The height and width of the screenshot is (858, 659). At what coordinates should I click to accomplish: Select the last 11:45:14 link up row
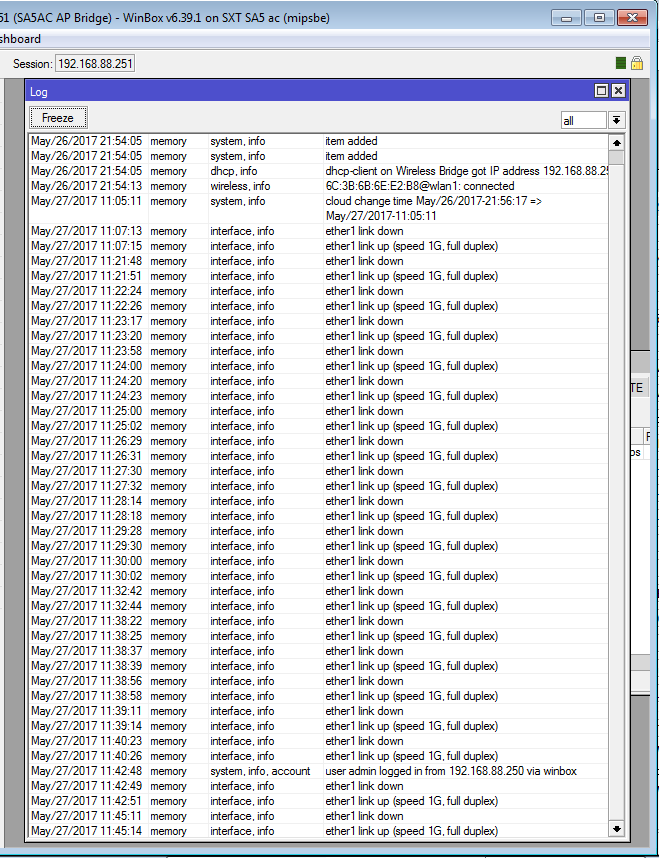319,831
